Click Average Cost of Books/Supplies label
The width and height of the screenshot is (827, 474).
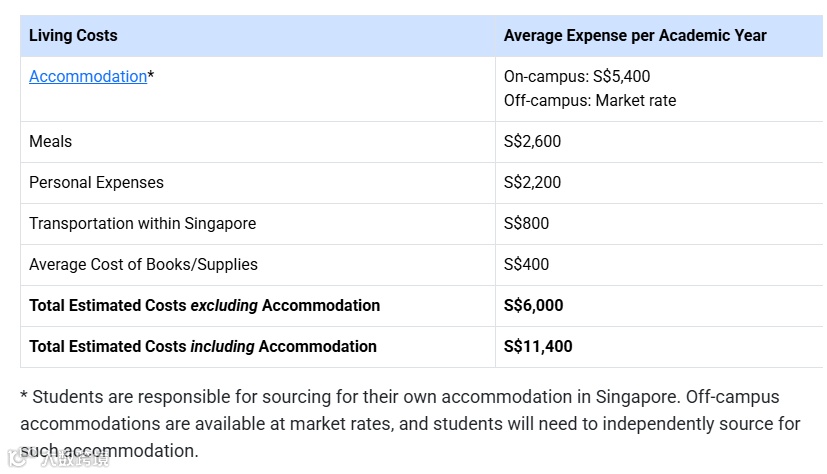point(143,264)
